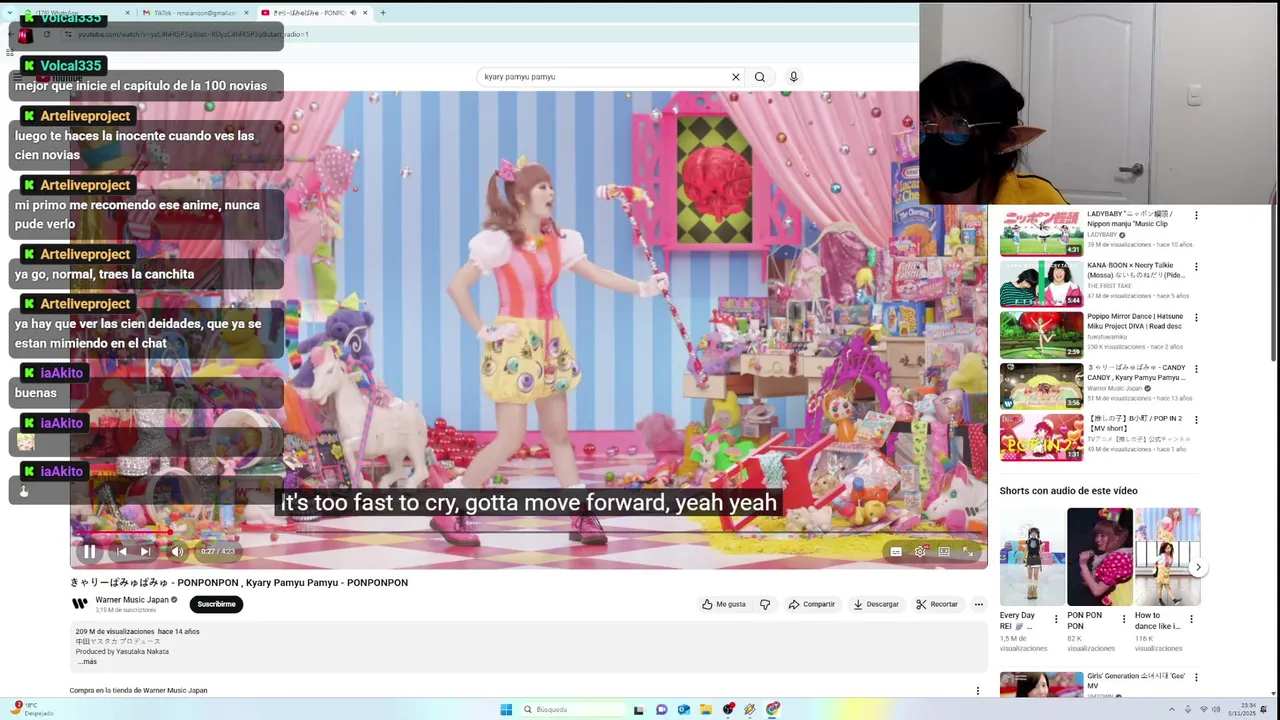Open the Popipo Mirror Dance Hatsune Miku video
This screenshot has width=1280, height=720.
click(1041, 335)
